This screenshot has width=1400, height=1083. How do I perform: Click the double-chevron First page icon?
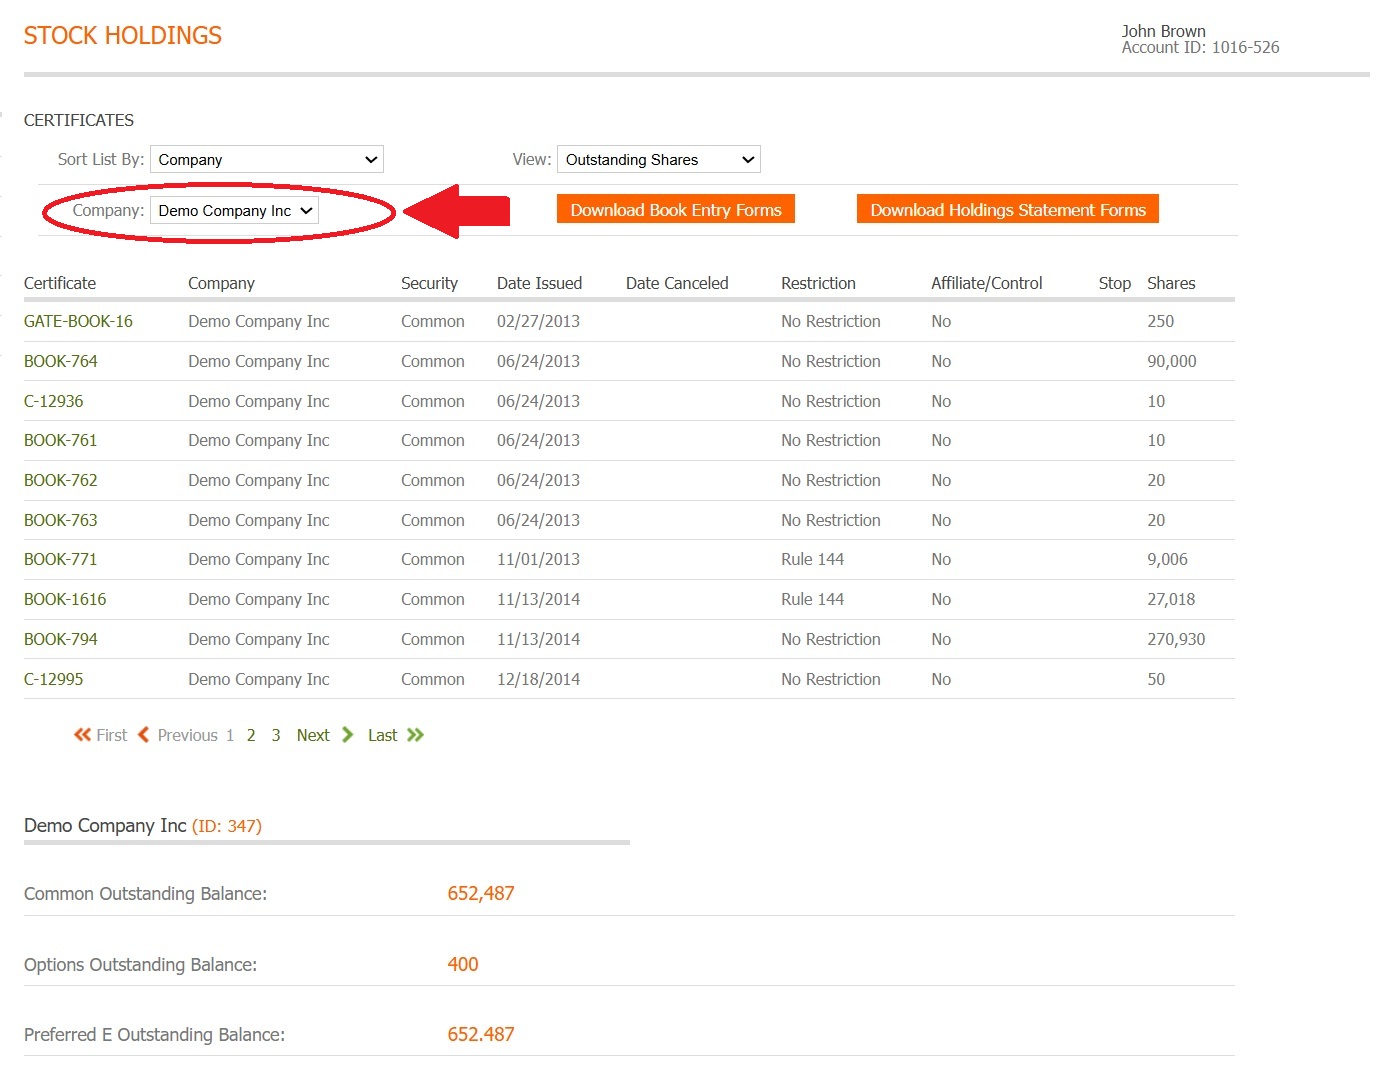[82, 735]
